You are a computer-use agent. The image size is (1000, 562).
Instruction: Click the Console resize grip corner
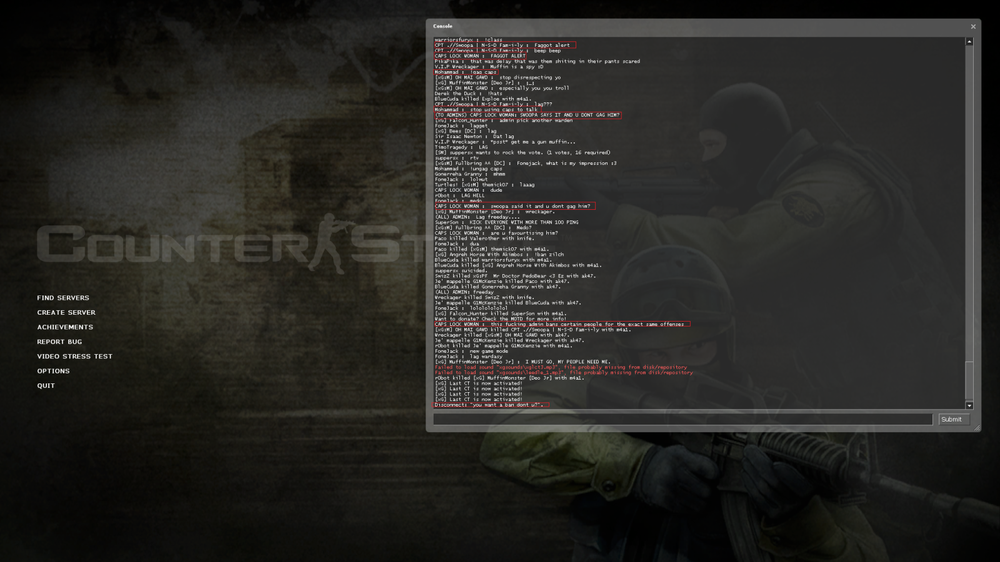976,427
